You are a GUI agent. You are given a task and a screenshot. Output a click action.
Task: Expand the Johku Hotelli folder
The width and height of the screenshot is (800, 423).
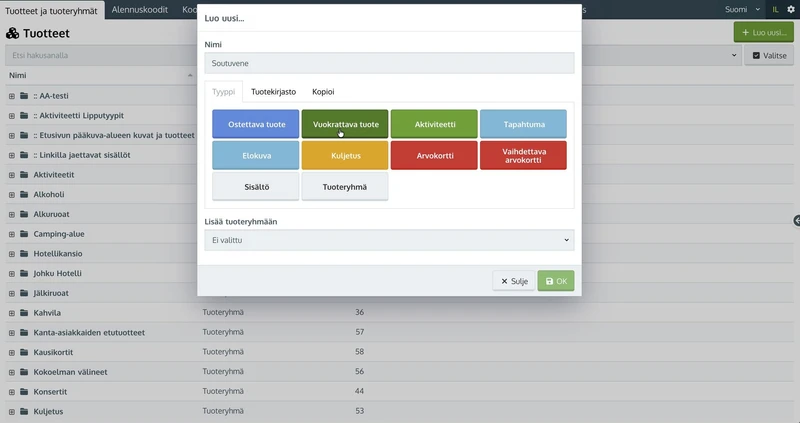point(12,273)
